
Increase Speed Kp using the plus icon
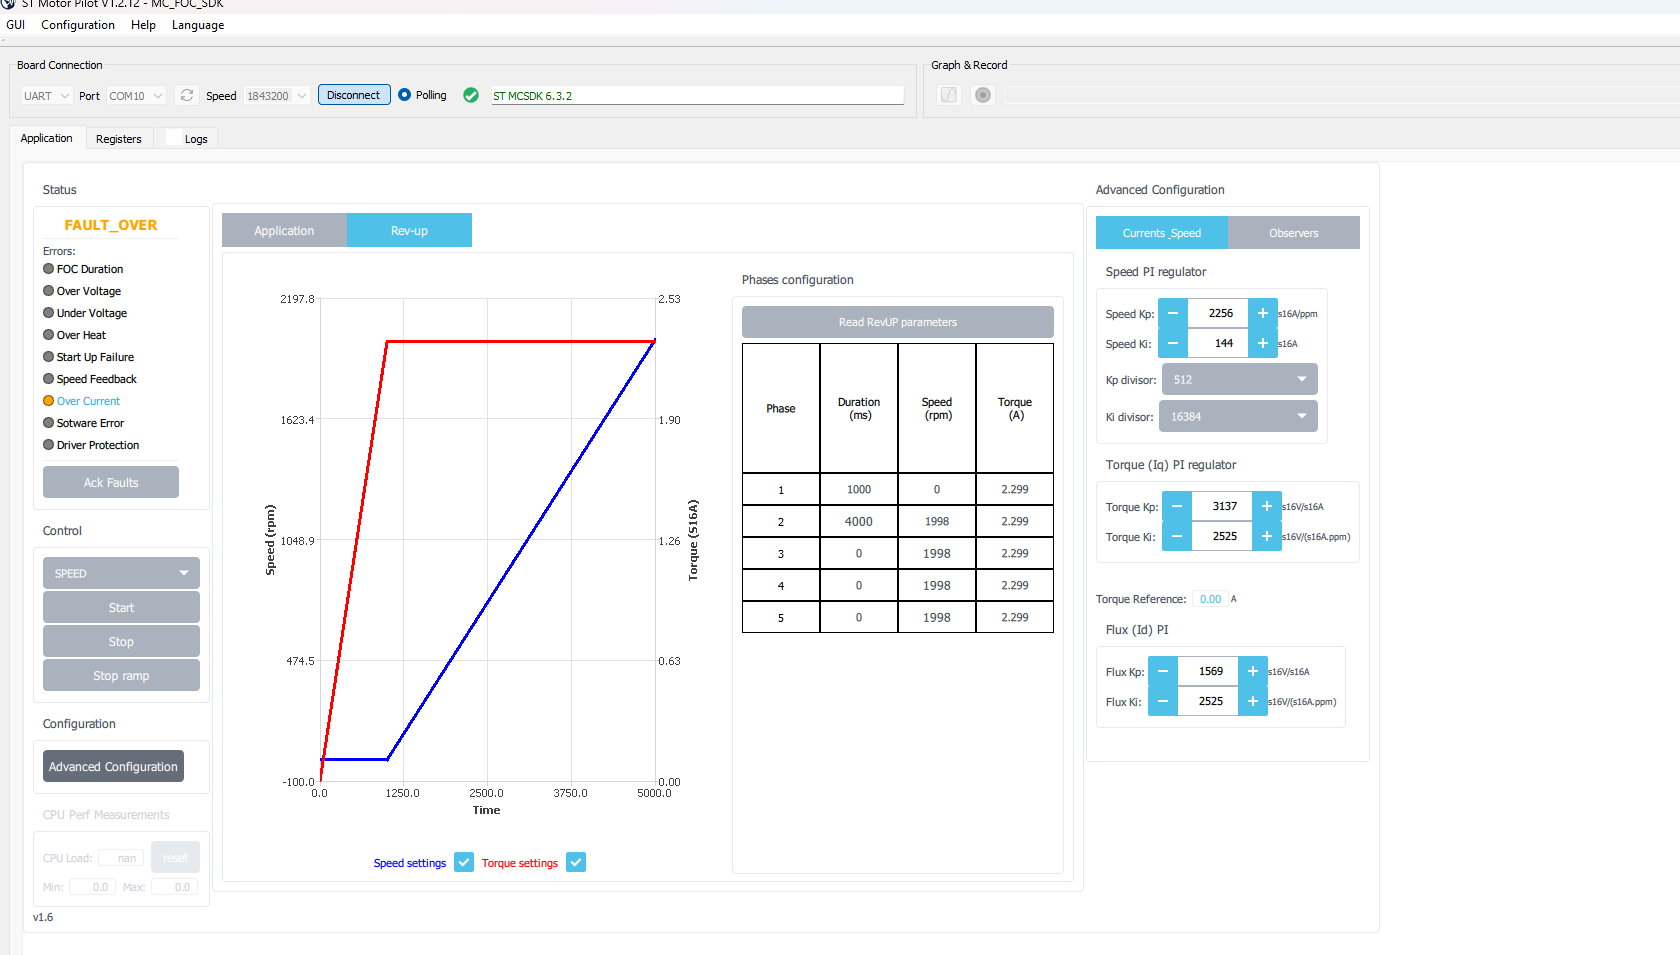click(1263, 313)
